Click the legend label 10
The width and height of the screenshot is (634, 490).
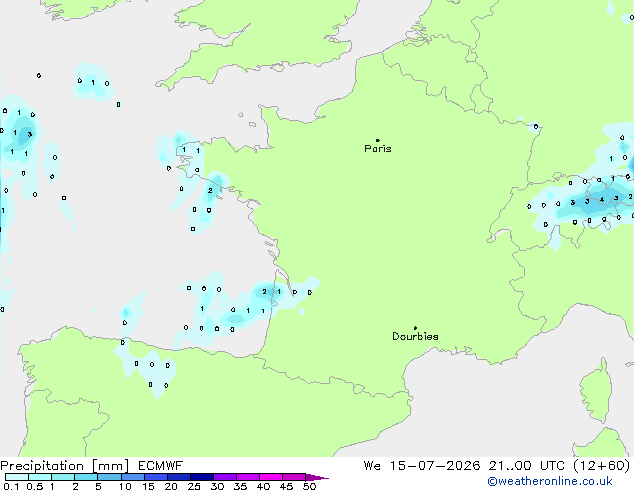(x=125, y=486)
